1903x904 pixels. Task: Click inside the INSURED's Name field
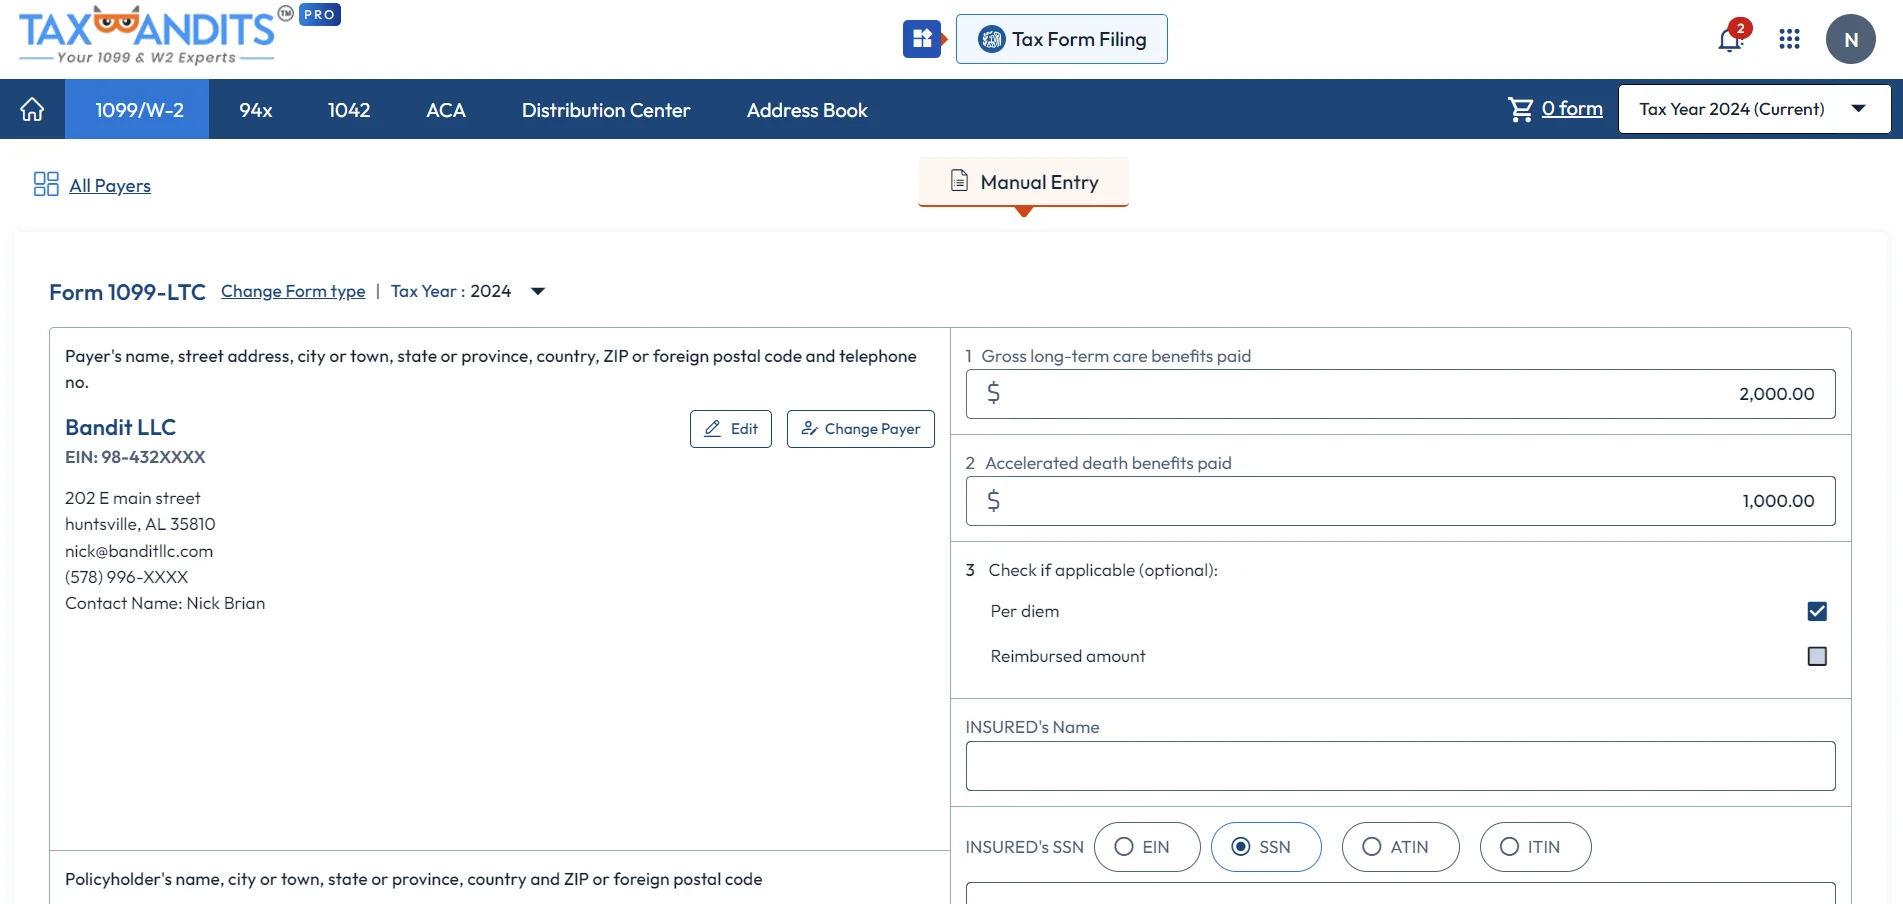click(1398, 765)
